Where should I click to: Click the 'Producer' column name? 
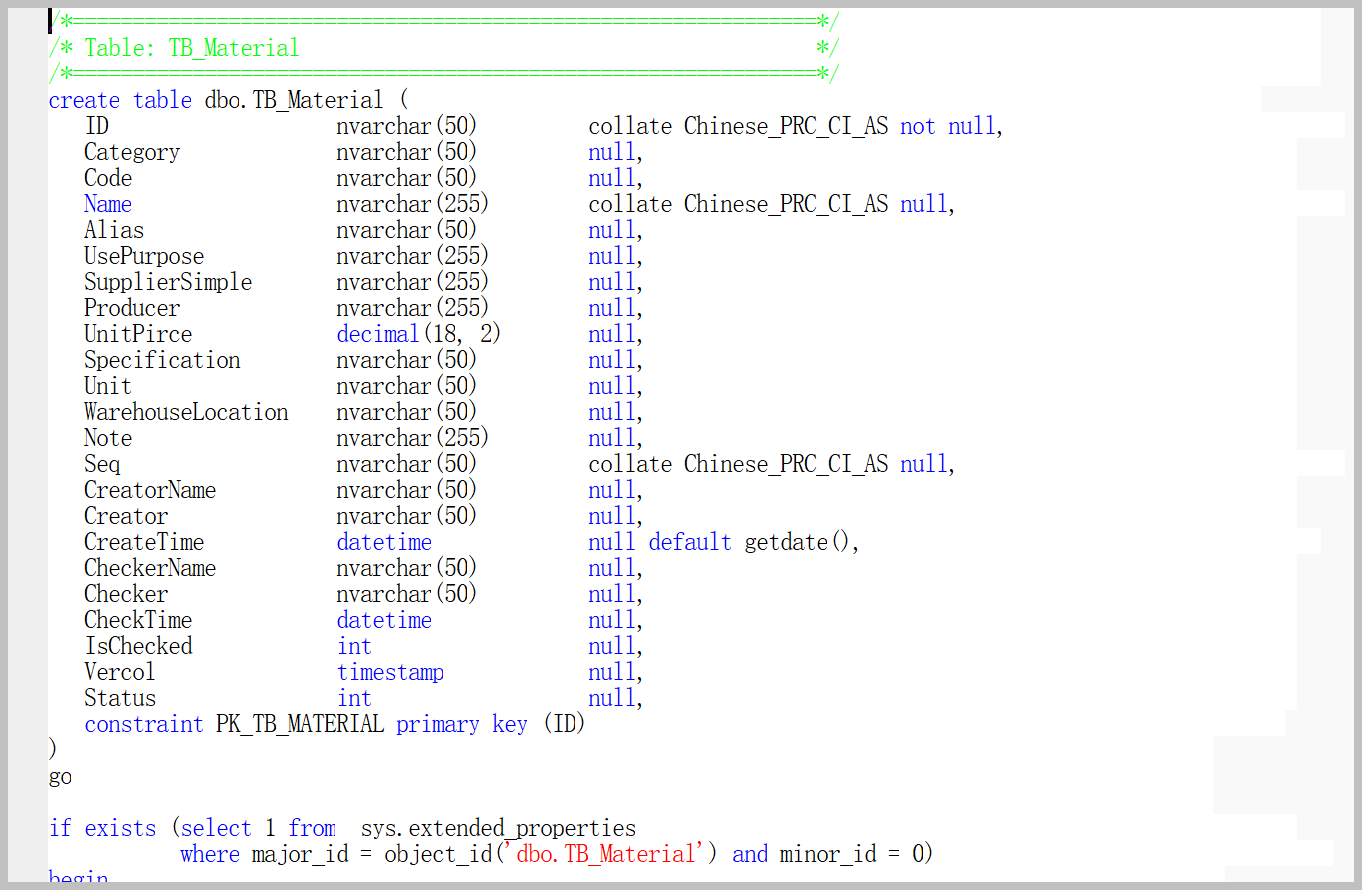pos(132,308)
